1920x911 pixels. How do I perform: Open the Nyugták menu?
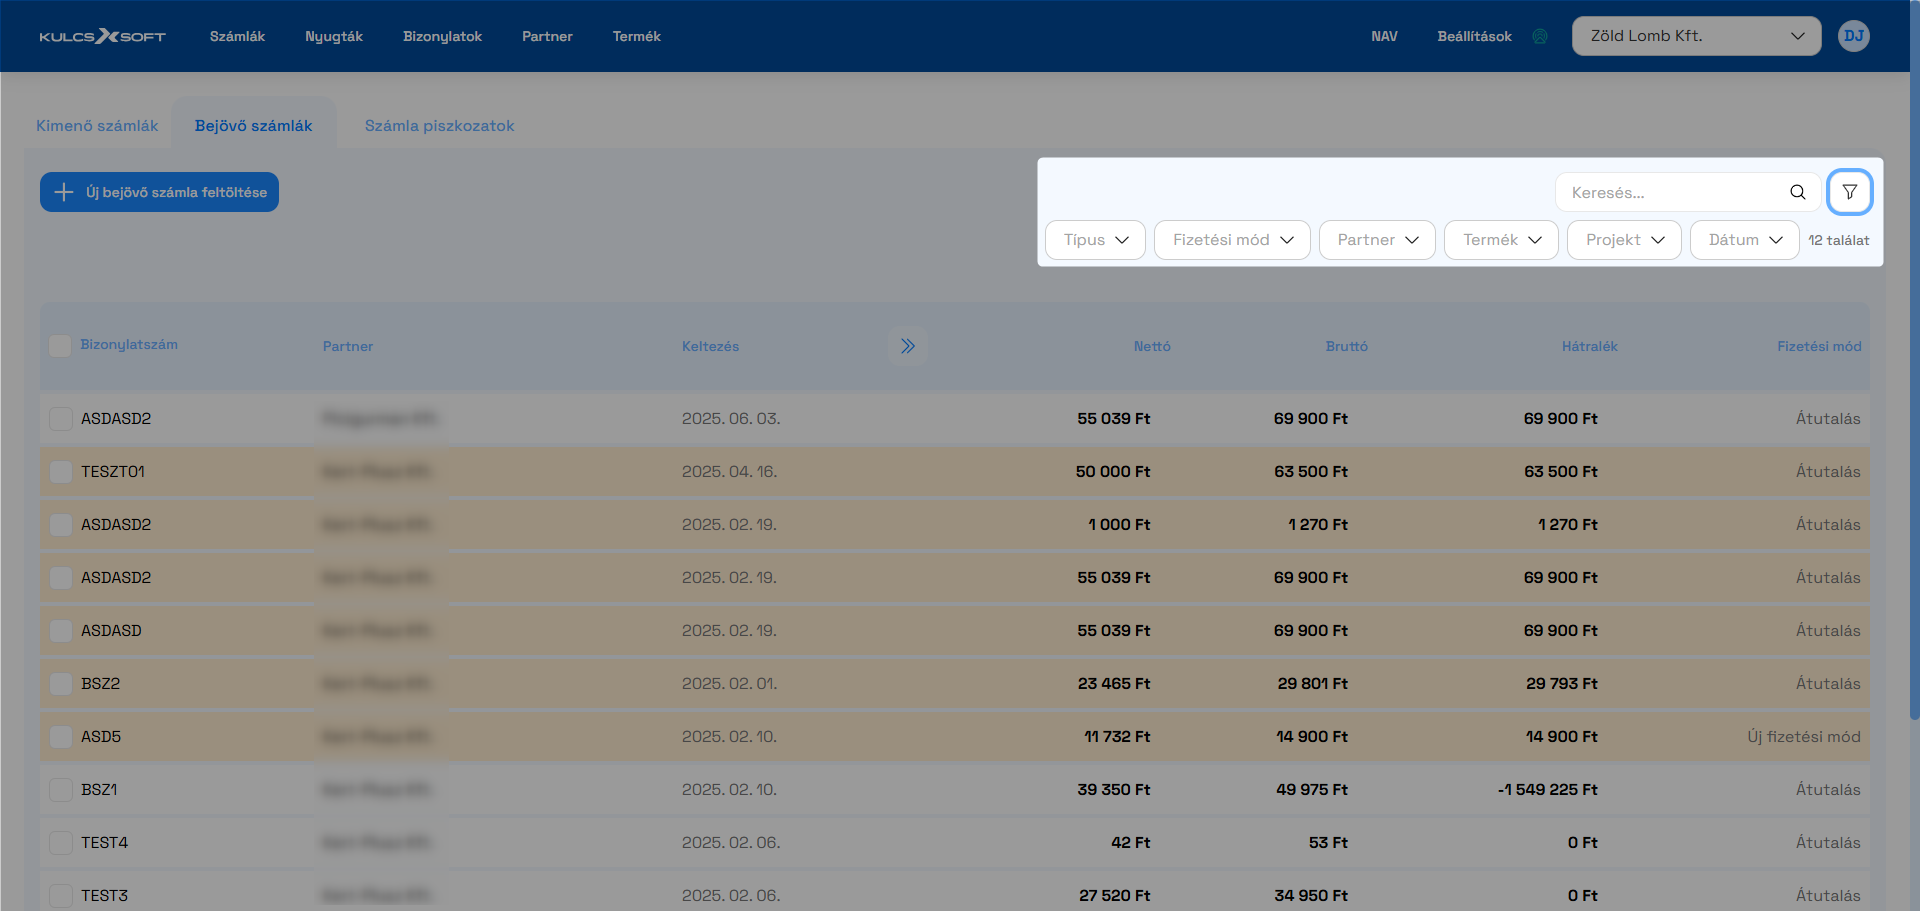tap(334, 36)
